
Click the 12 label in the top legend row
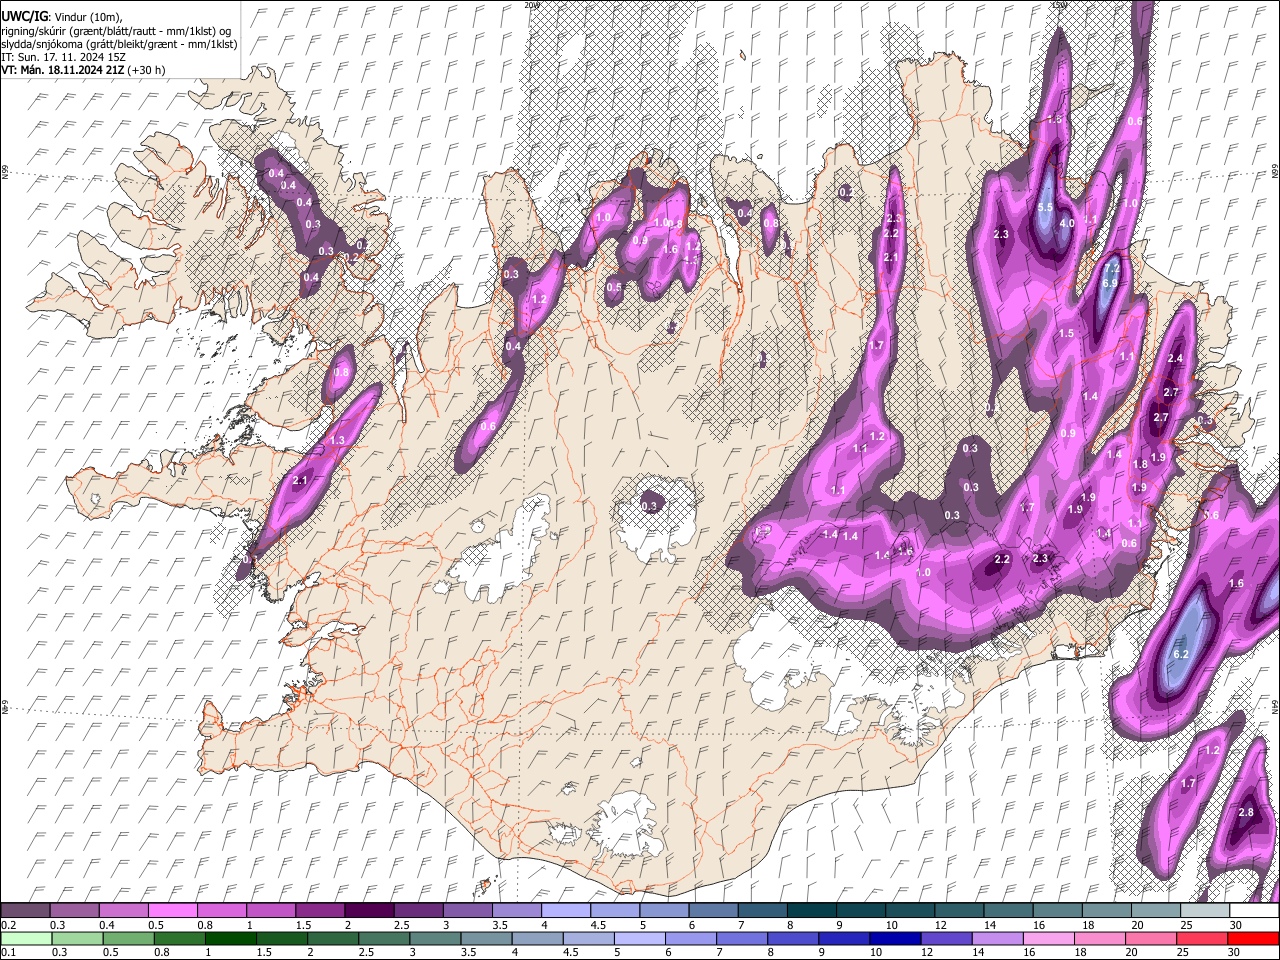[x=941, y=925]
